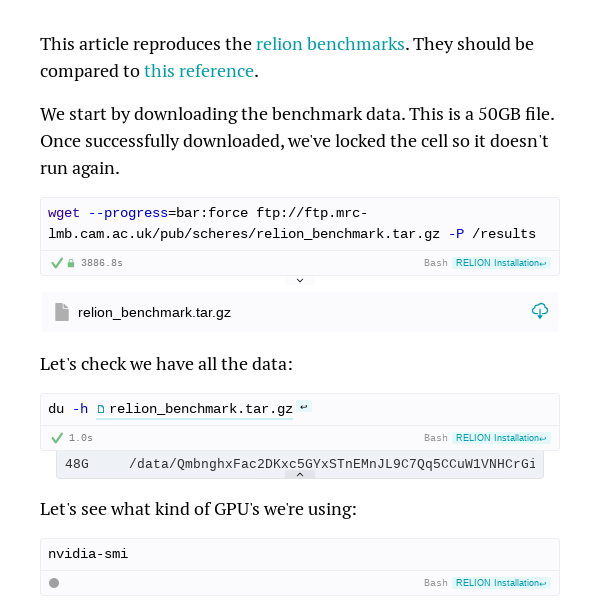Select the 48G output path line
600x600 pixels.
click(x=300, y=464)
